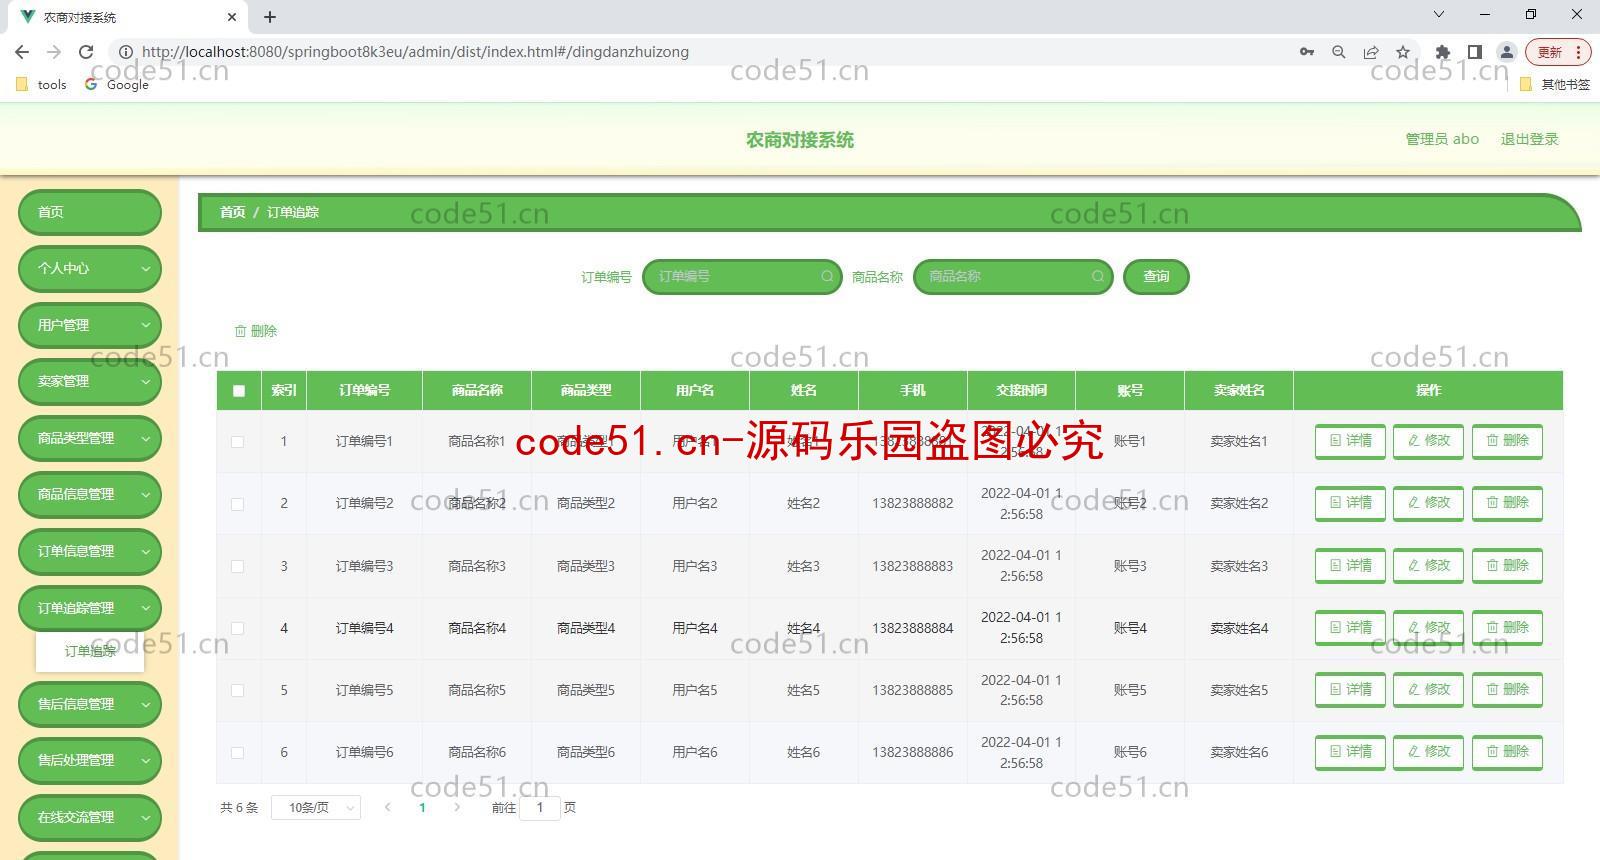The height and width of the screenshot is (860, 1600).
Task: Click the browser address bar URL
Action: click(x=415, y=52)
